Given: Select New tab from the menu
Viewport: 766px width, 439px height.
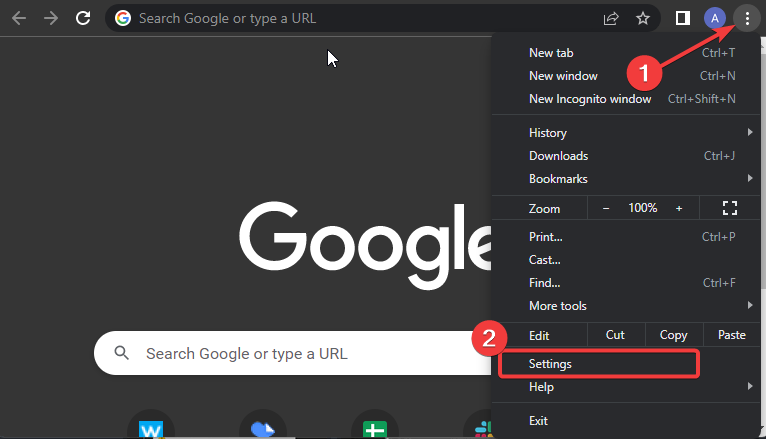Looking at the screenshot, I should pyautogui.click(x=628, y=53).
